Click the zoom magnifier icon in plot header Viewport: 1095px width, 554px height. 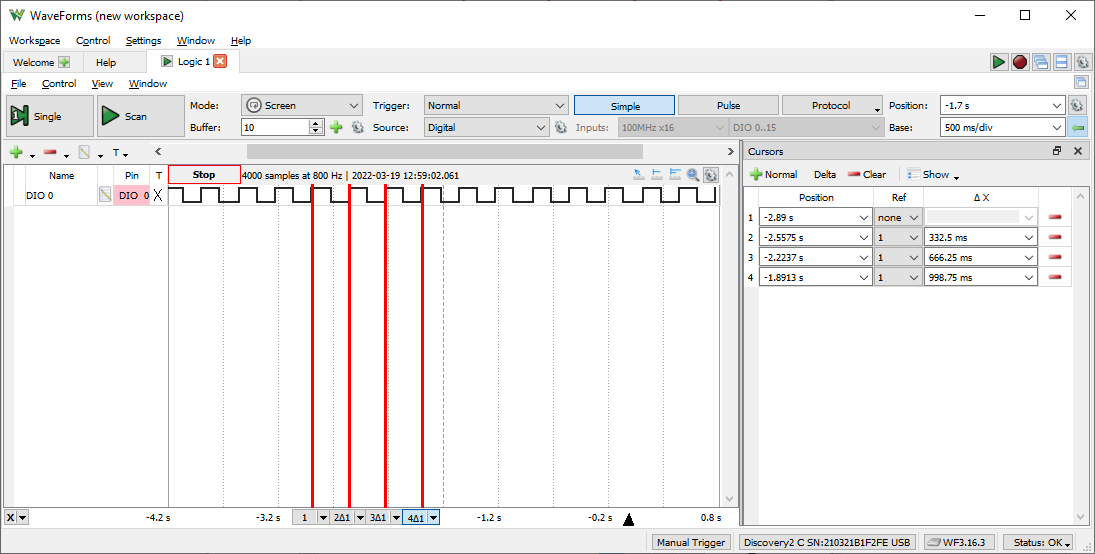pos(693,175)
